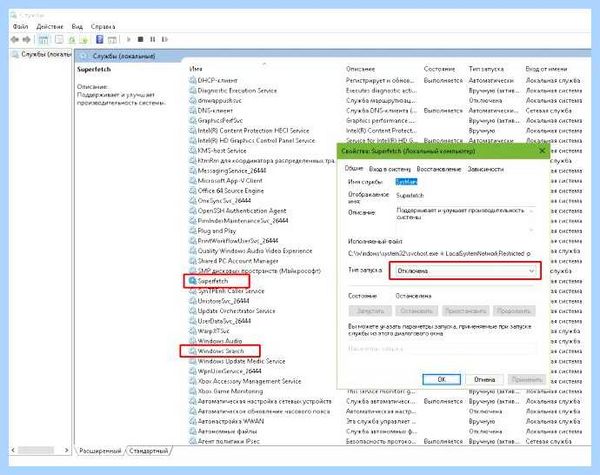Click the gear icon beside DHCP-клиент
Viewport: 600px width, 475px height.
click(193, 80)
